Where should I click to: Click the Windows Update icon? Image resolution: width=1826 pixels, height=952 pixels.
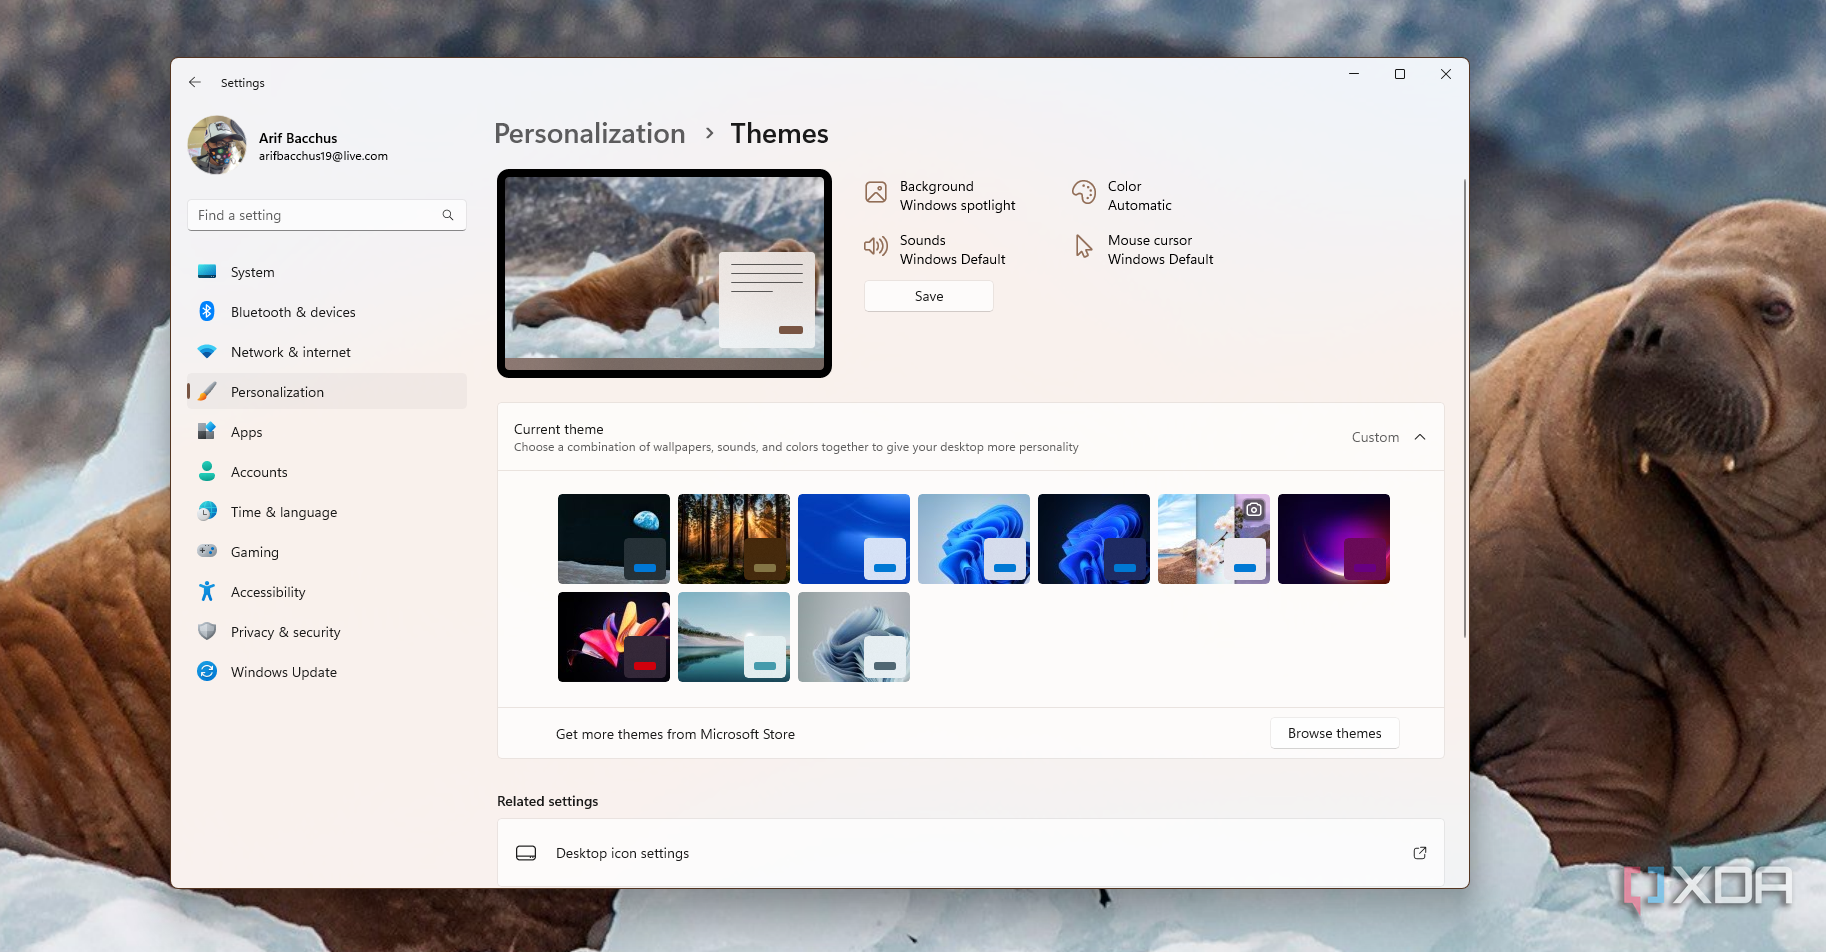pyautogui.click(x=207, y=671)
